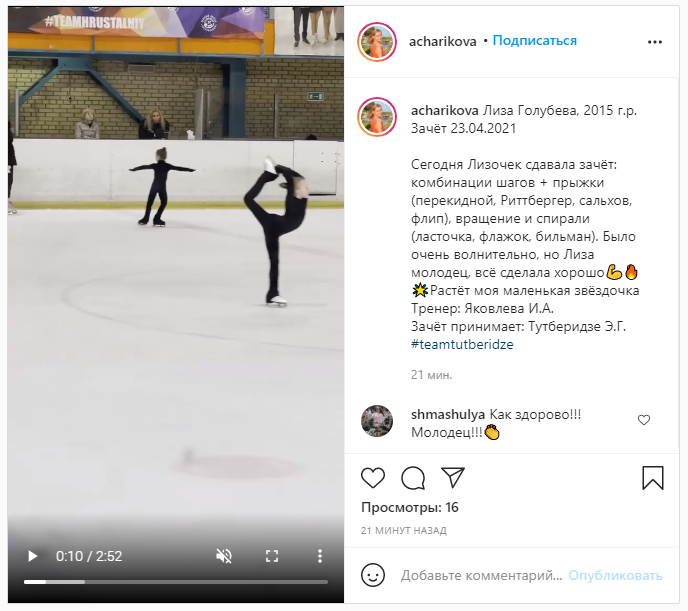Share post with the paper plane icon
Image resolution: width=688 pixels, height=611 pixels.
[x=453, y=478]
